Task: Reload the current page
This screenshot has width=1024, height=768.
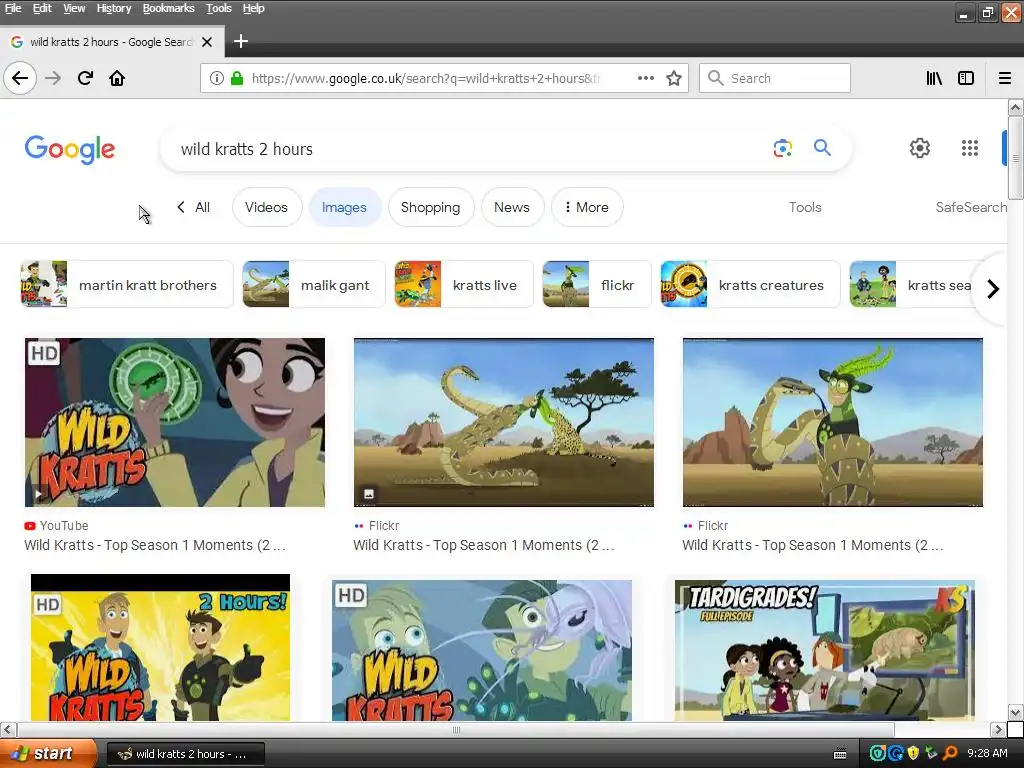Action: click(85, 78)
